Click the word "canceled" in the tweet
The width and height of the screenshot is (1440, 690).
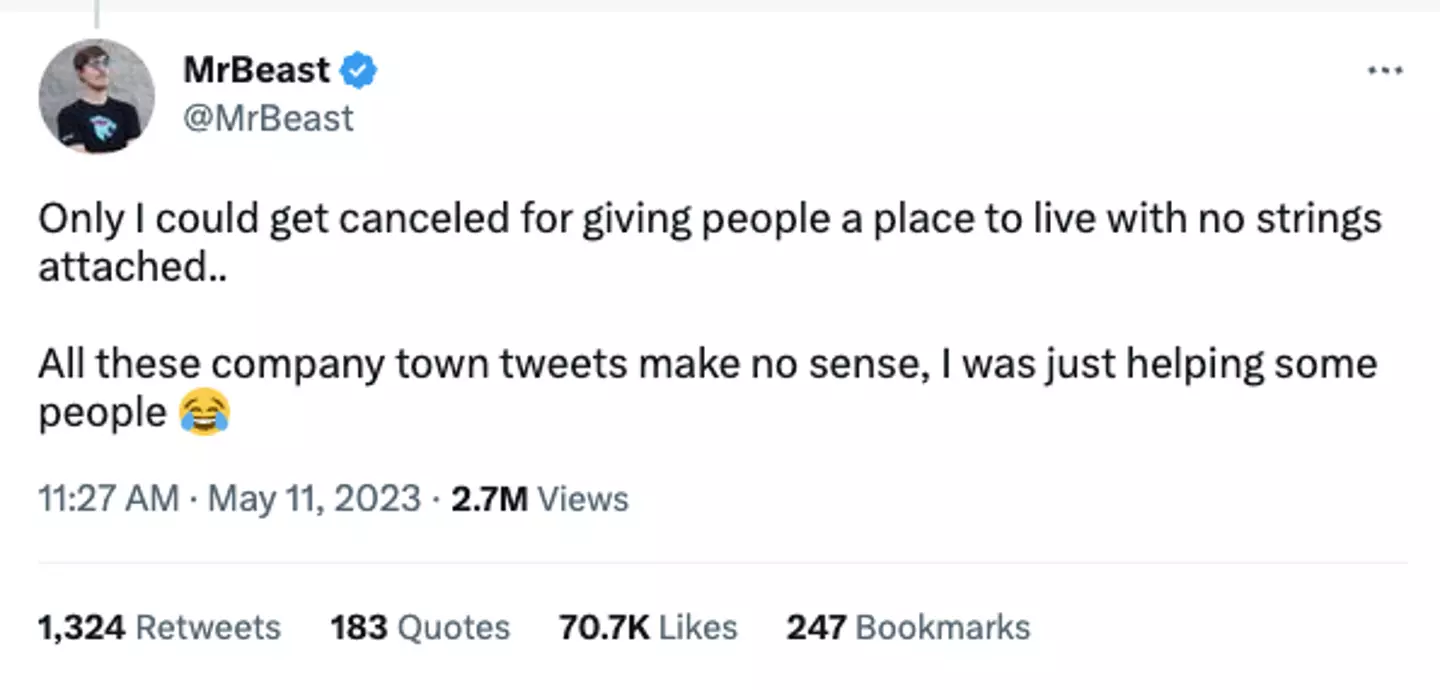click(401, 220)
